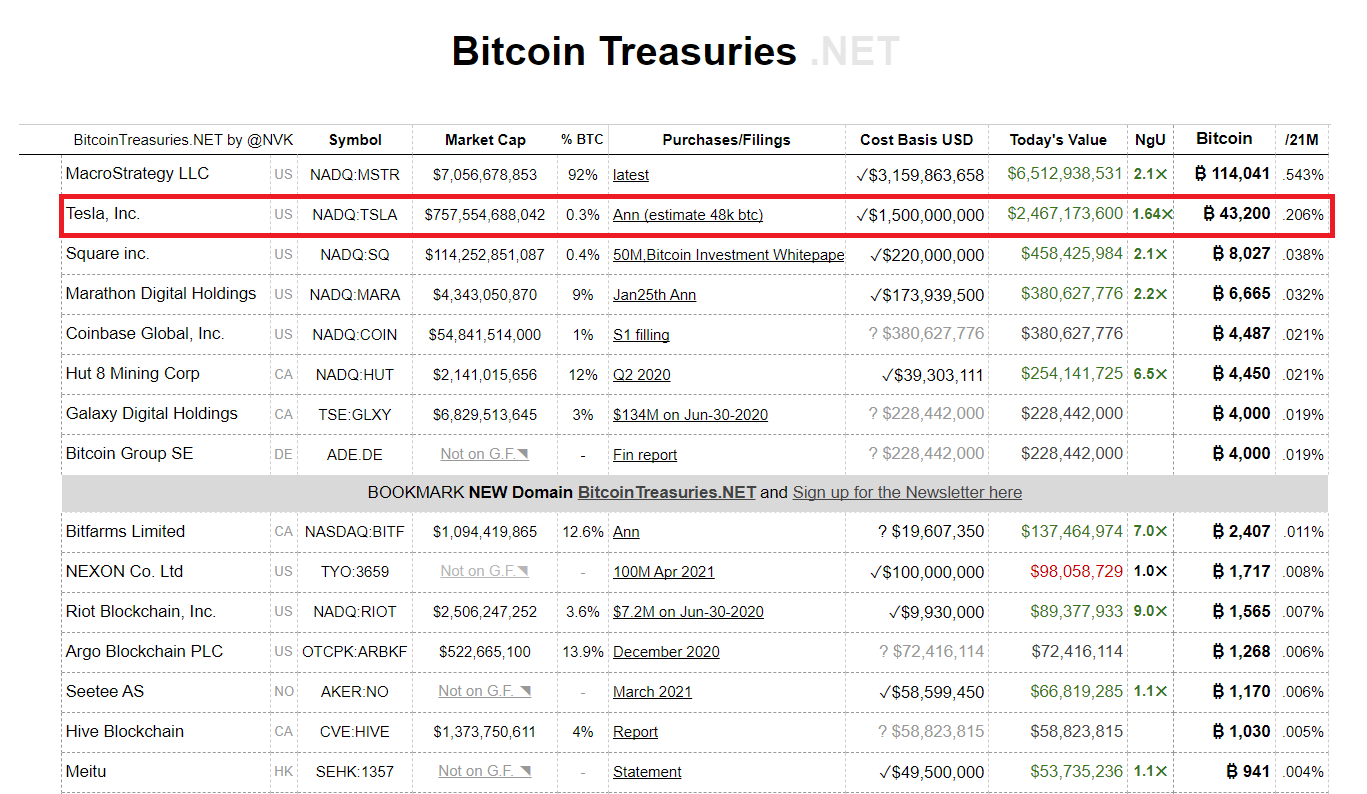Open Hive Blockchain 'Report' link

pos(635,732)
